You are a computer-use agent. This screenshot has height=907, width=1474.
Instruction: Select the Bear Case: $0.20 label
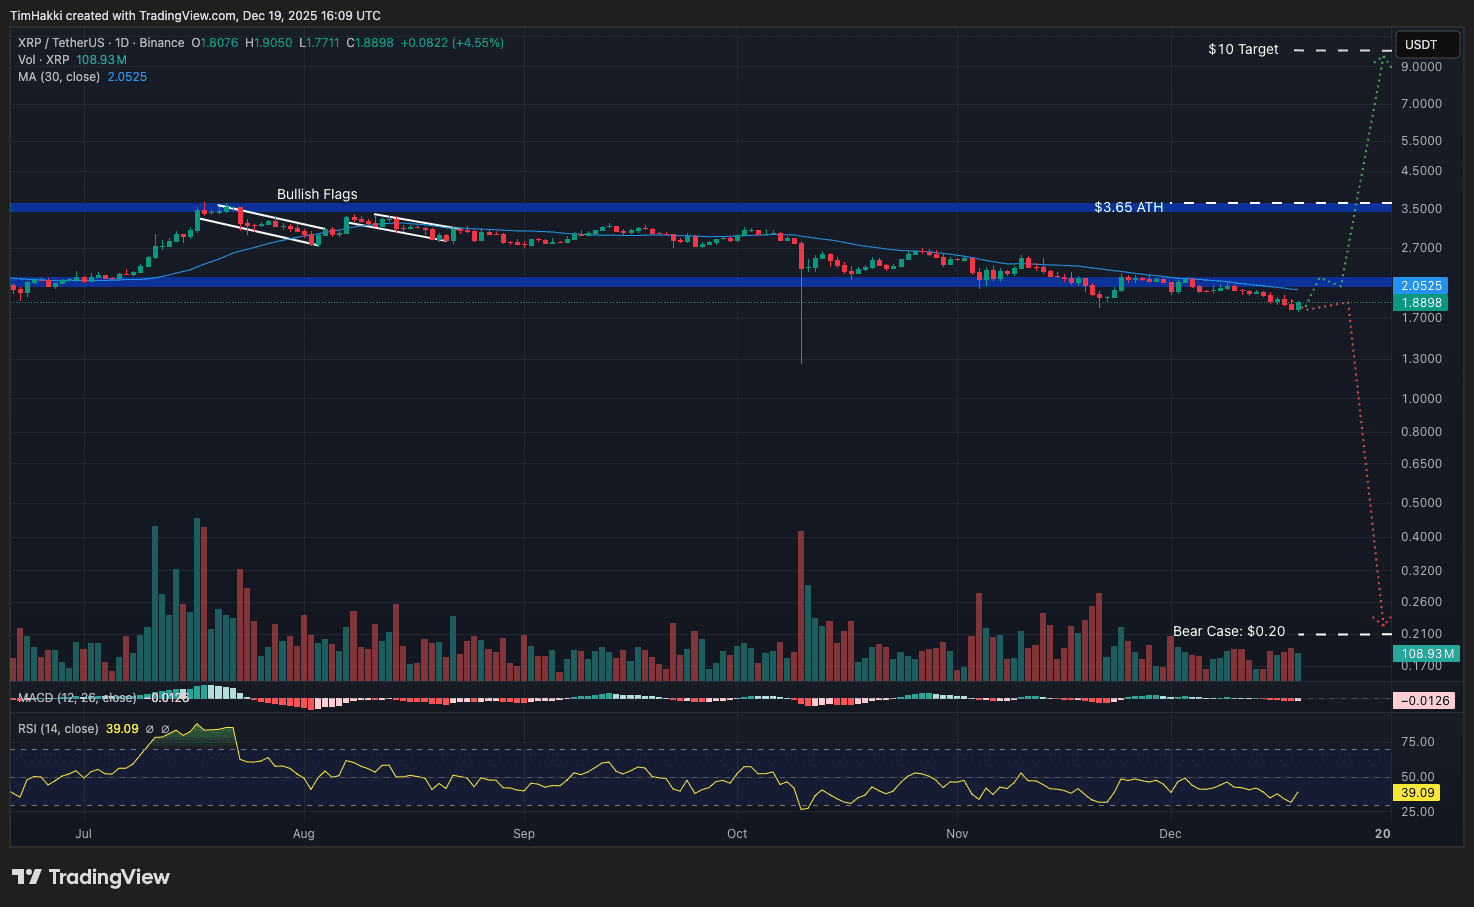[1229, 631]
